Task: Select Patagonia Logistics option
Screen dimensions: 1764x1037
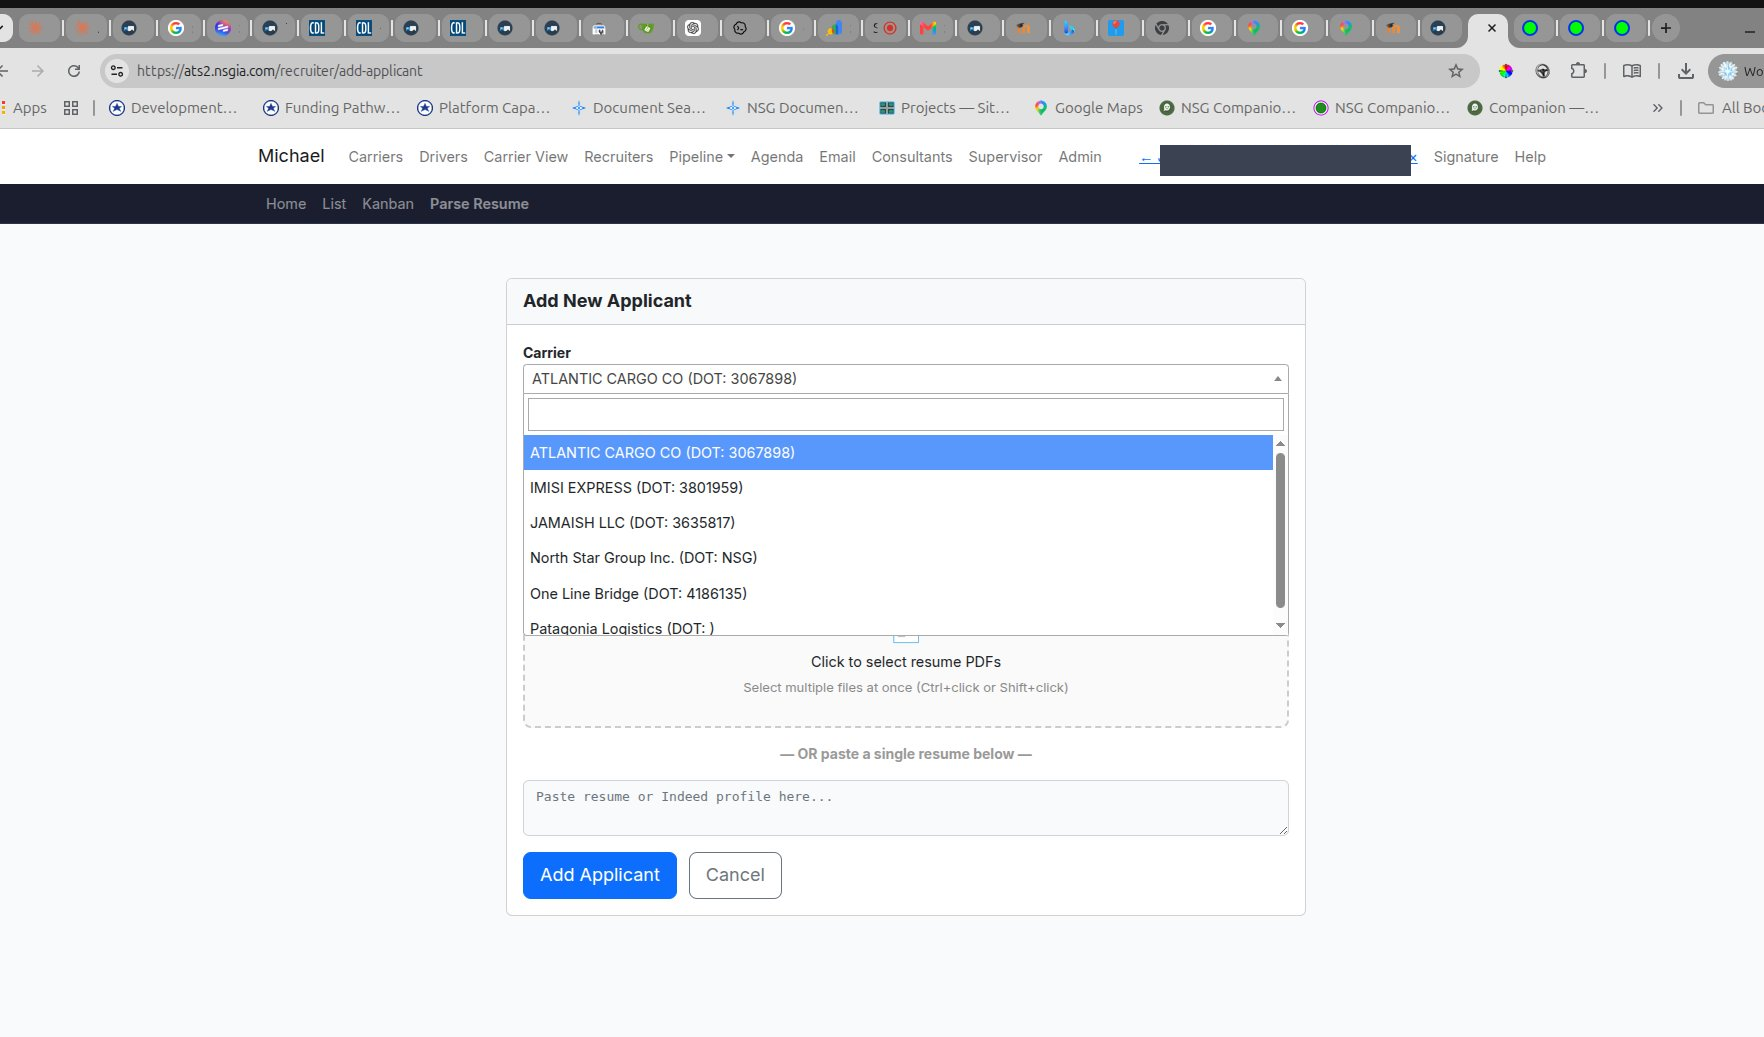Action: (x=898, y=626)
